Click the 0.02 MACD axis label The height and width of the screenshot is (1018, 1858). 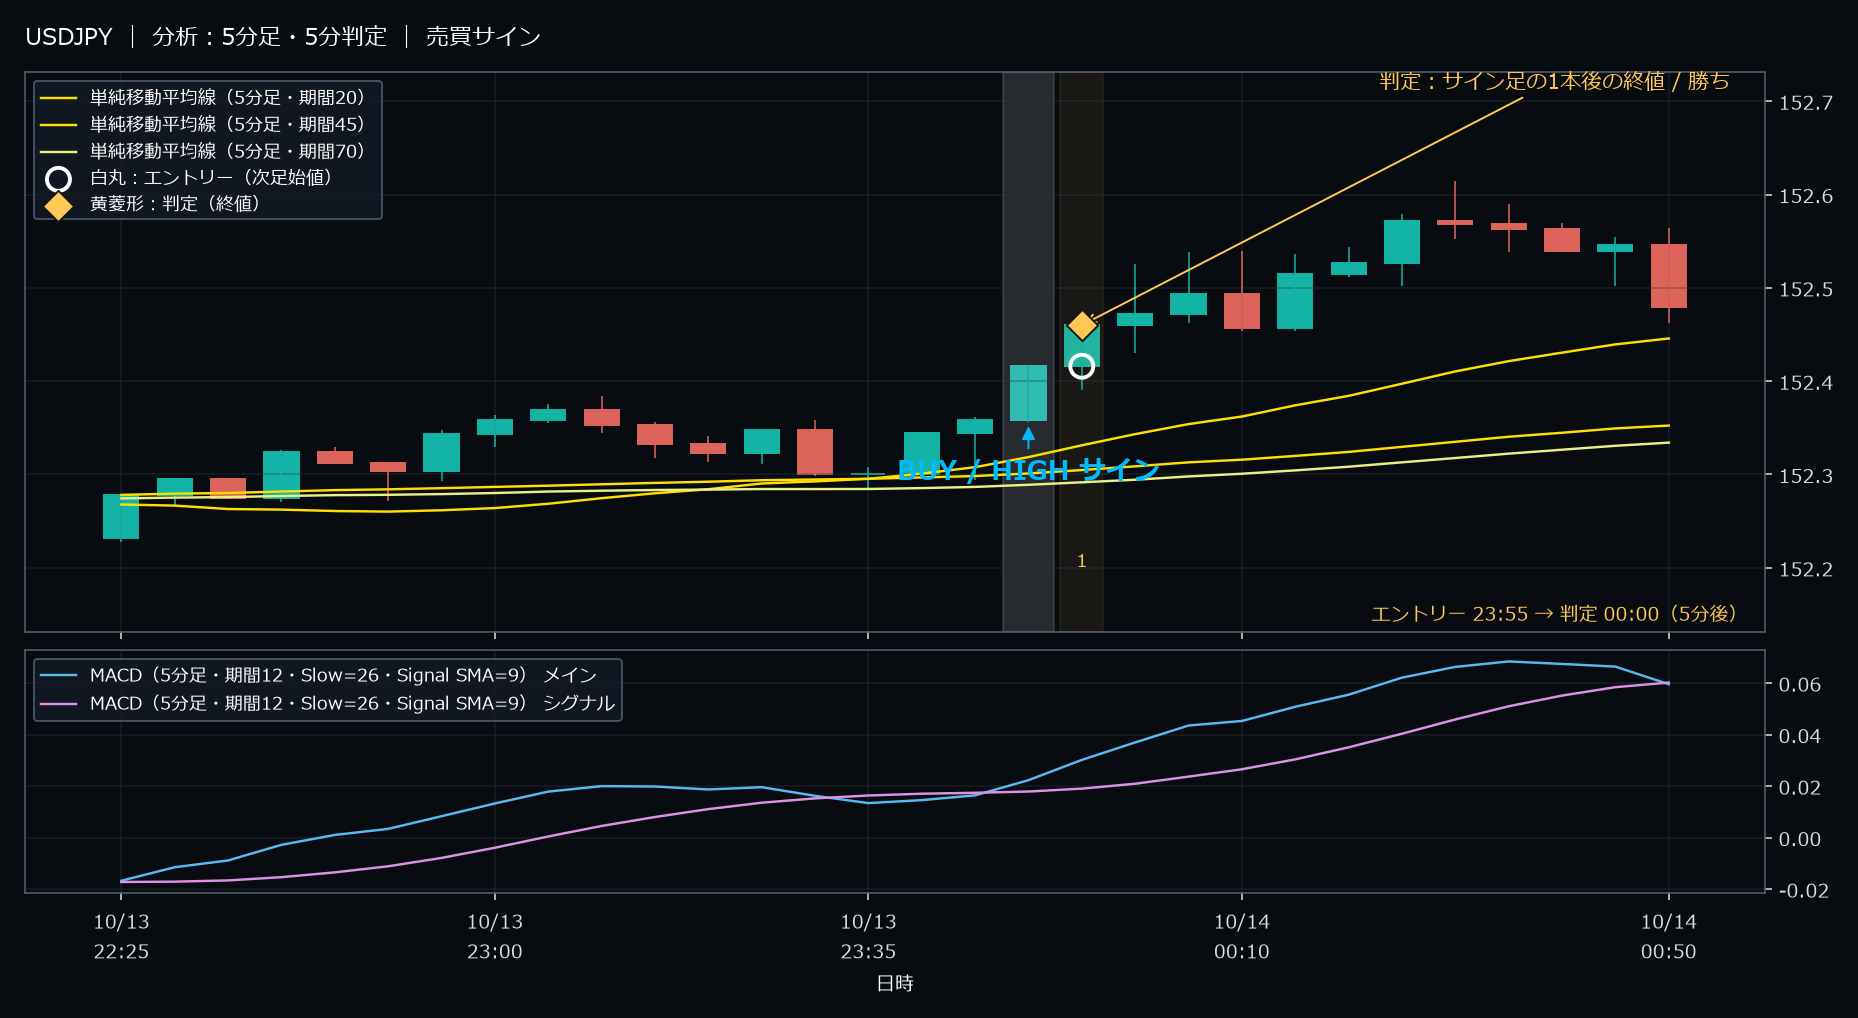pyautogui.click(x=1800, y=787)
